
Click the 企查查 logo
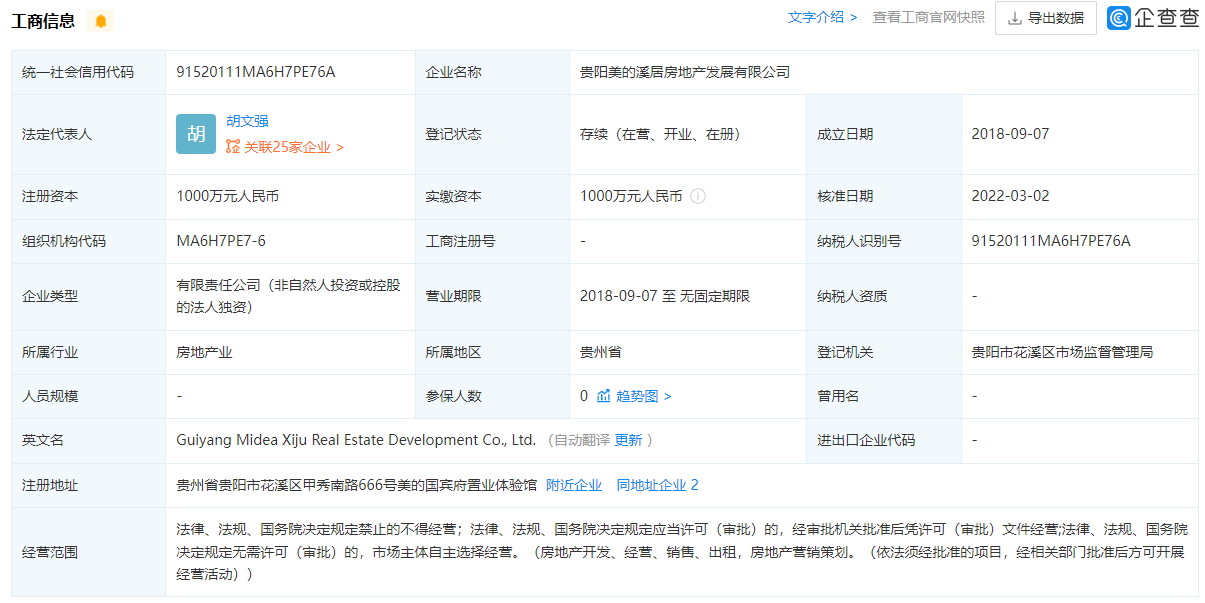click(x=1153, y=18)
